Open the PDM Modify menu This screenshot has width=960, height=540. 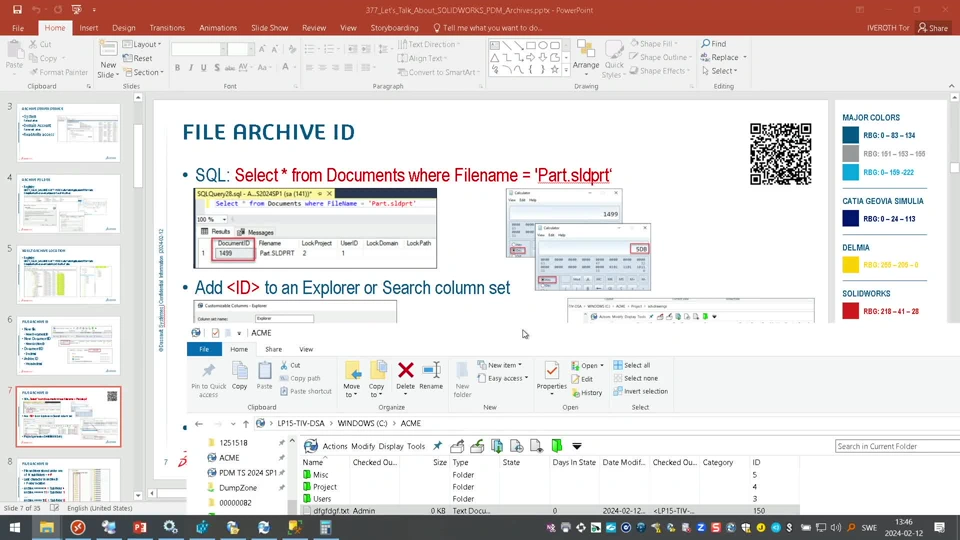click(x=363, y=446)
